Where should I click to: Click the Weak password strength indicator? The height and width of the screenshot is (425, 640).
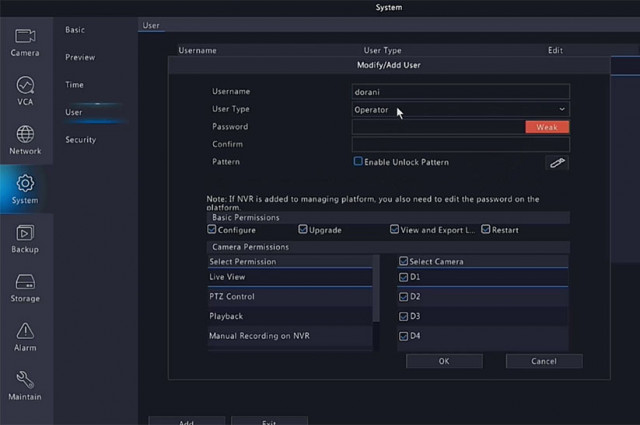click(x=547, y=127)
